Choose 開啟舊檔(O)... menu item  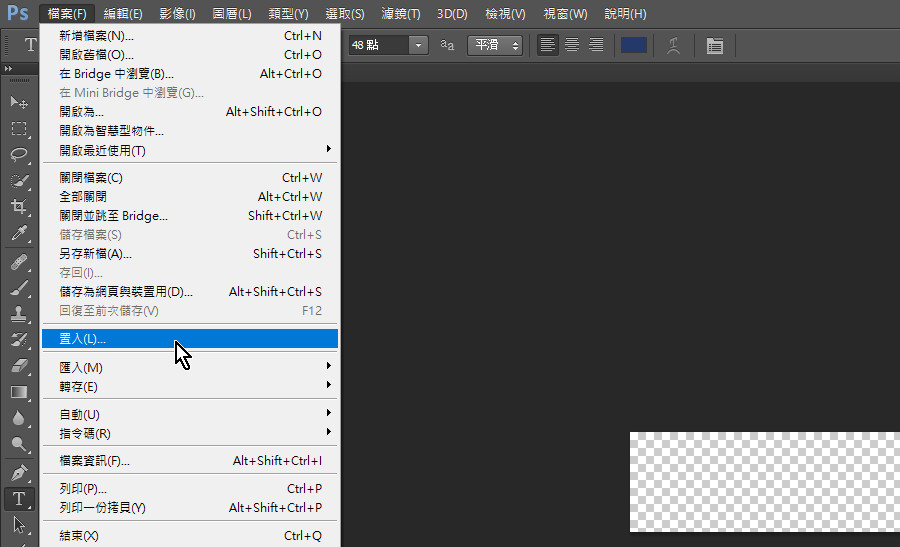(190, 55)
